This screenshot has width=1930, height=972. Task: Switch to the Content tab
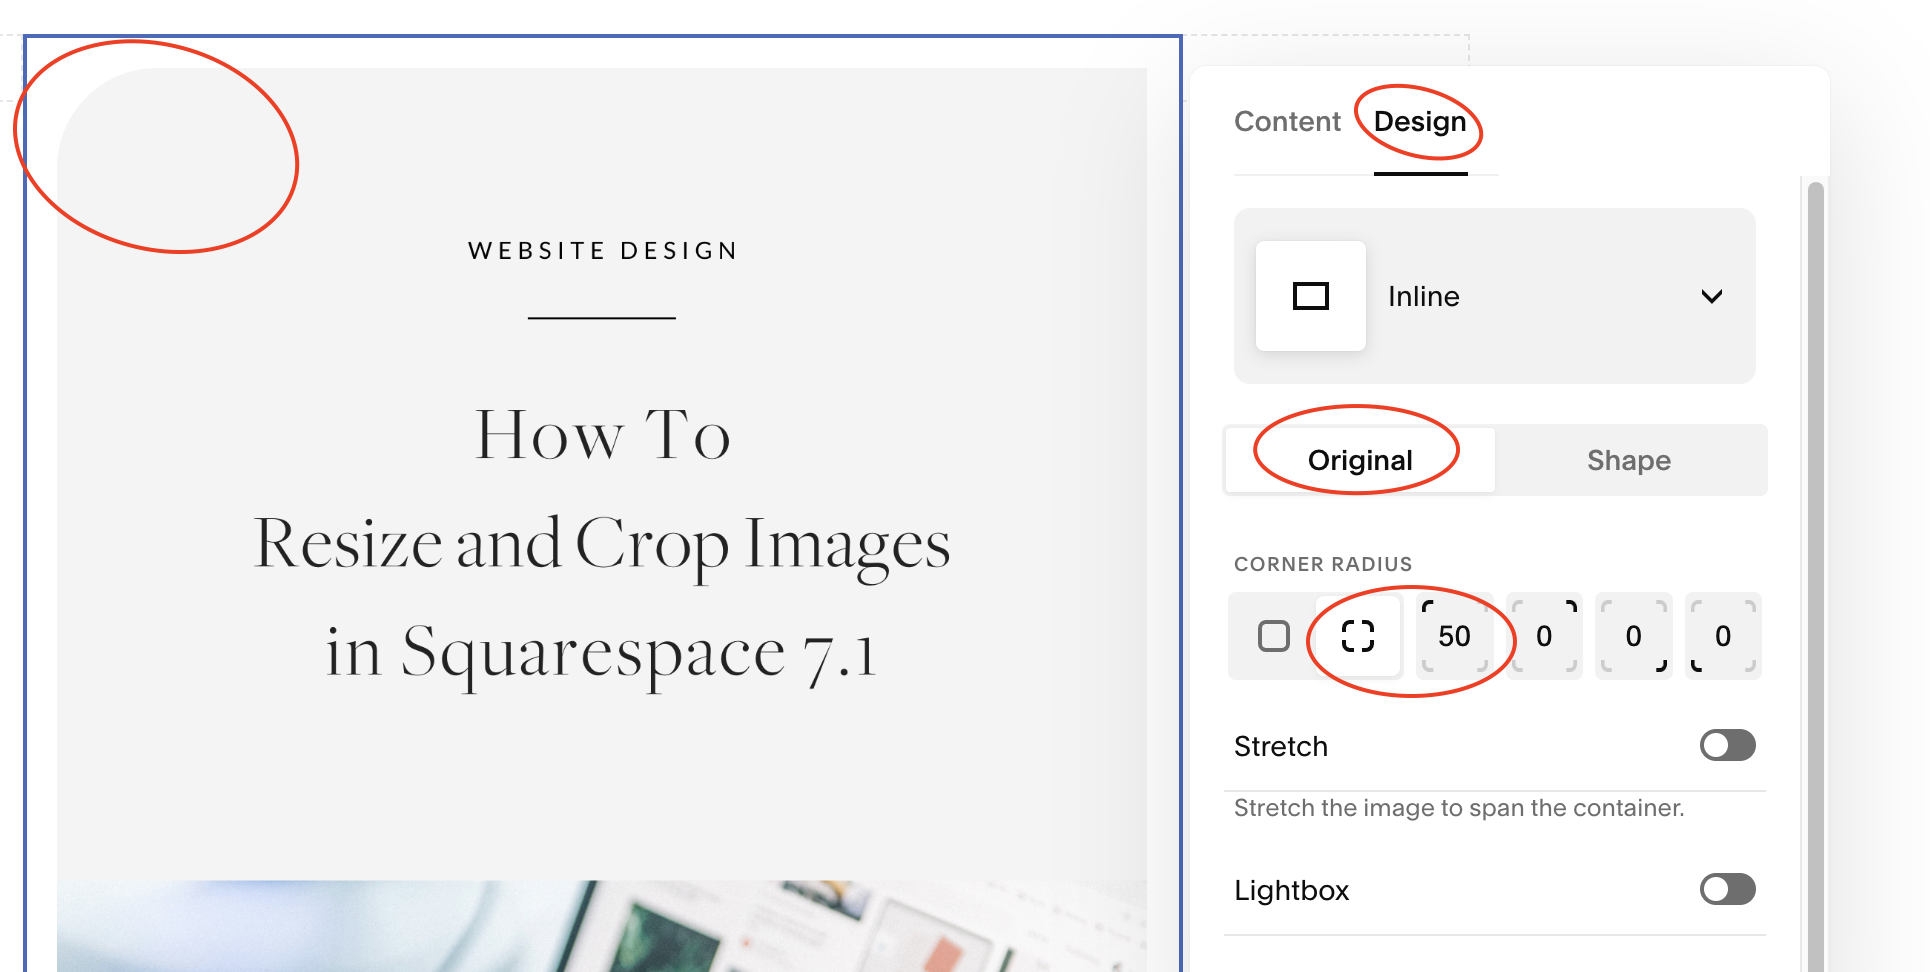point(1287,121)
